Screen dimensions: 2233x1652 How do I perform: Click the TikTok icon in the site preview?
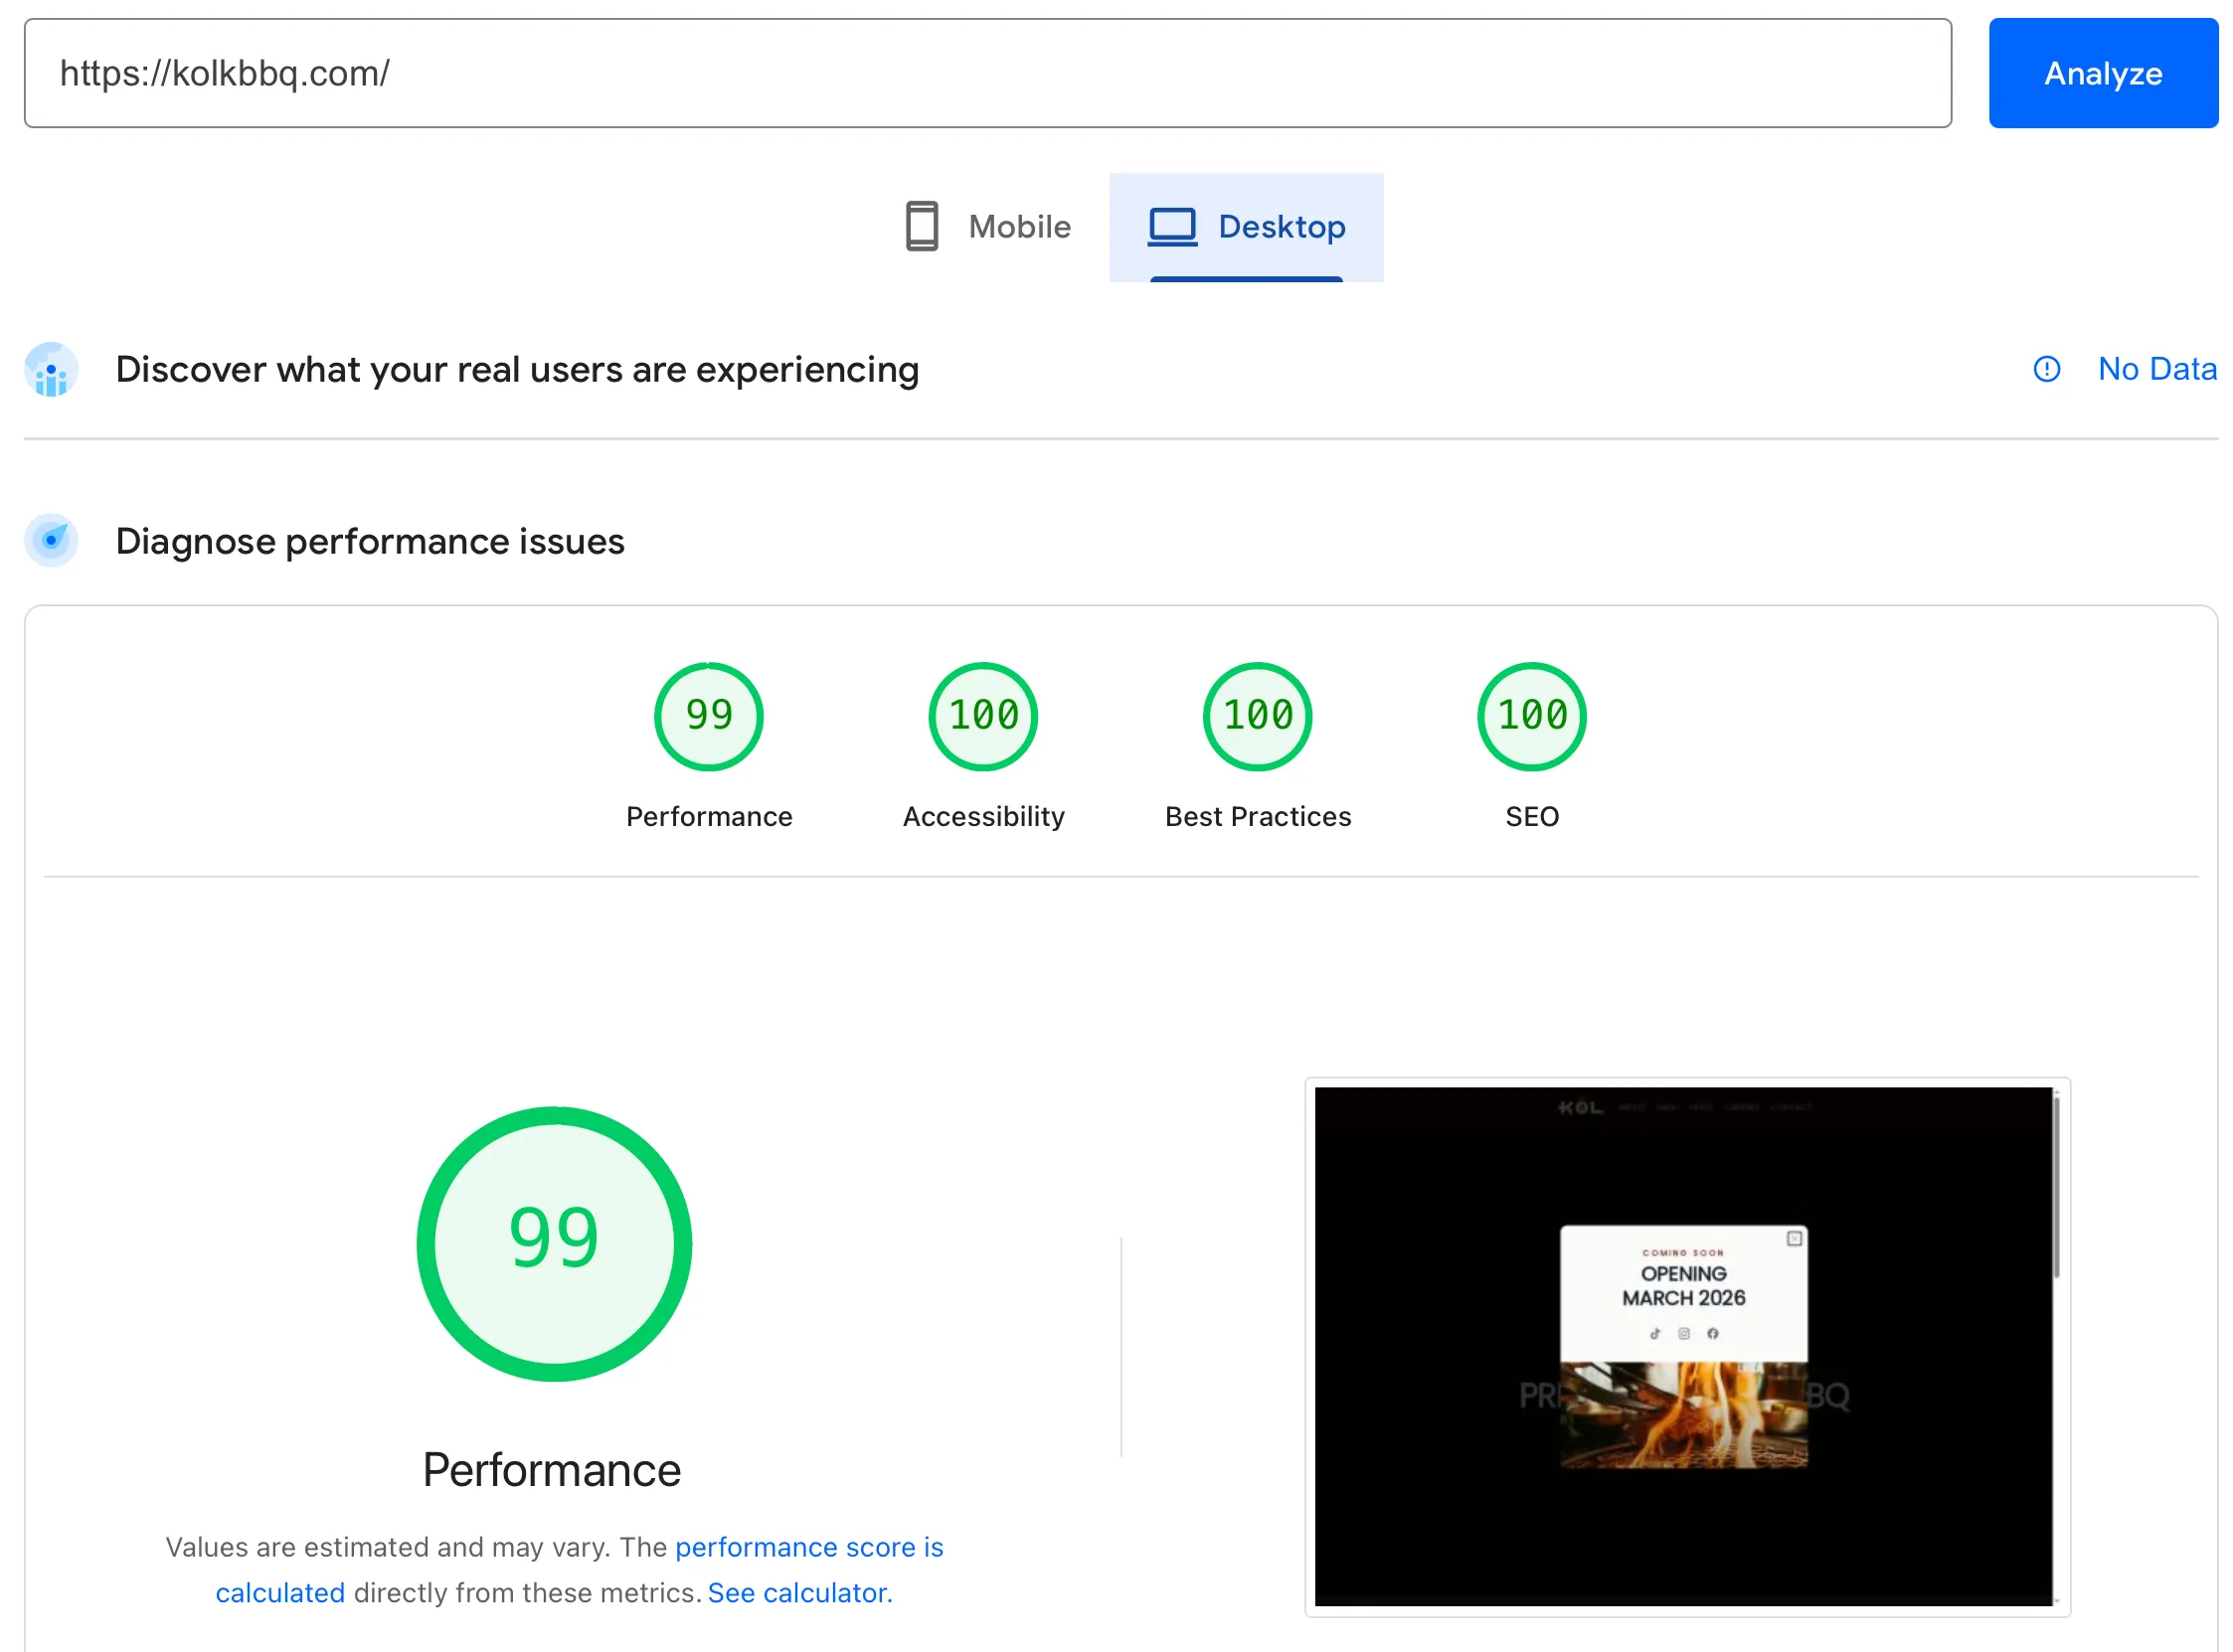pyautogui.click(x=1656, y=1333)
